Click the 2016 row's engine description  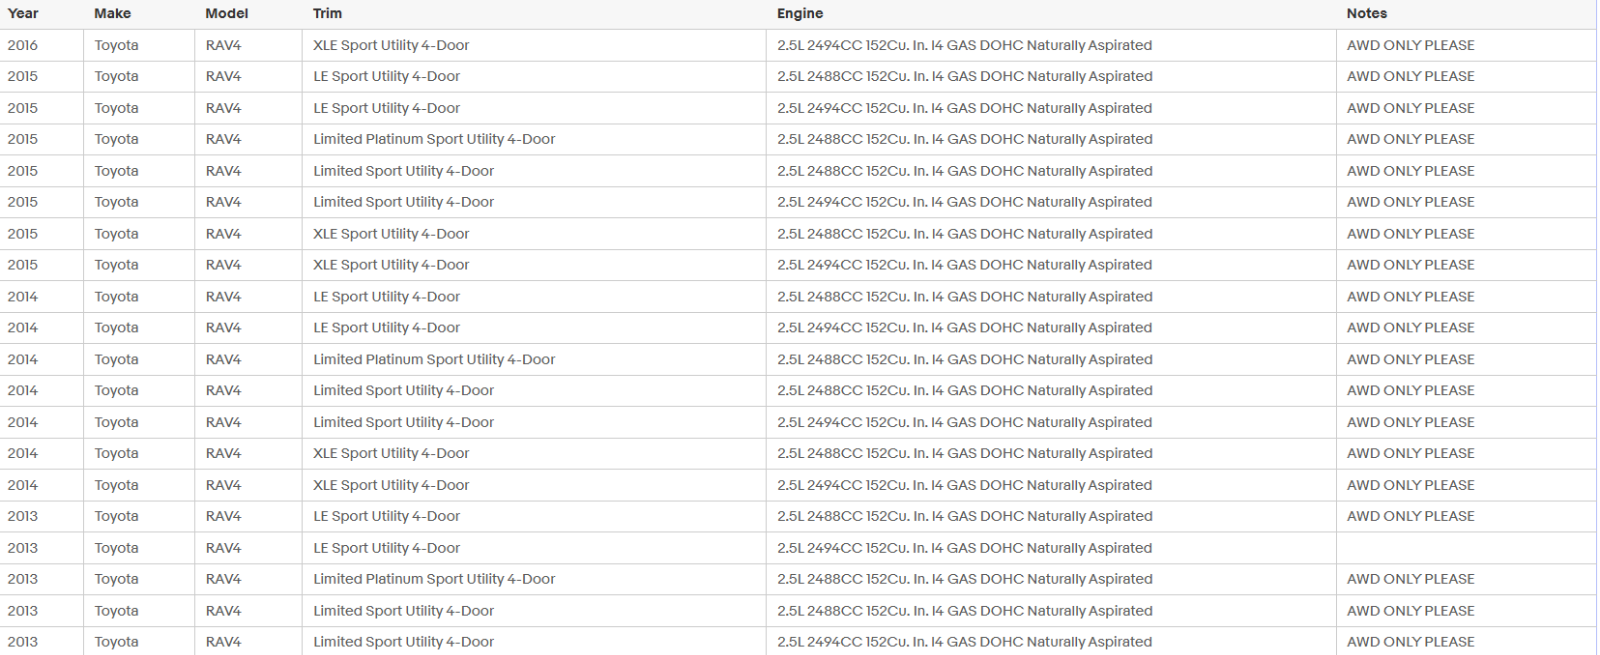(964, 45)
